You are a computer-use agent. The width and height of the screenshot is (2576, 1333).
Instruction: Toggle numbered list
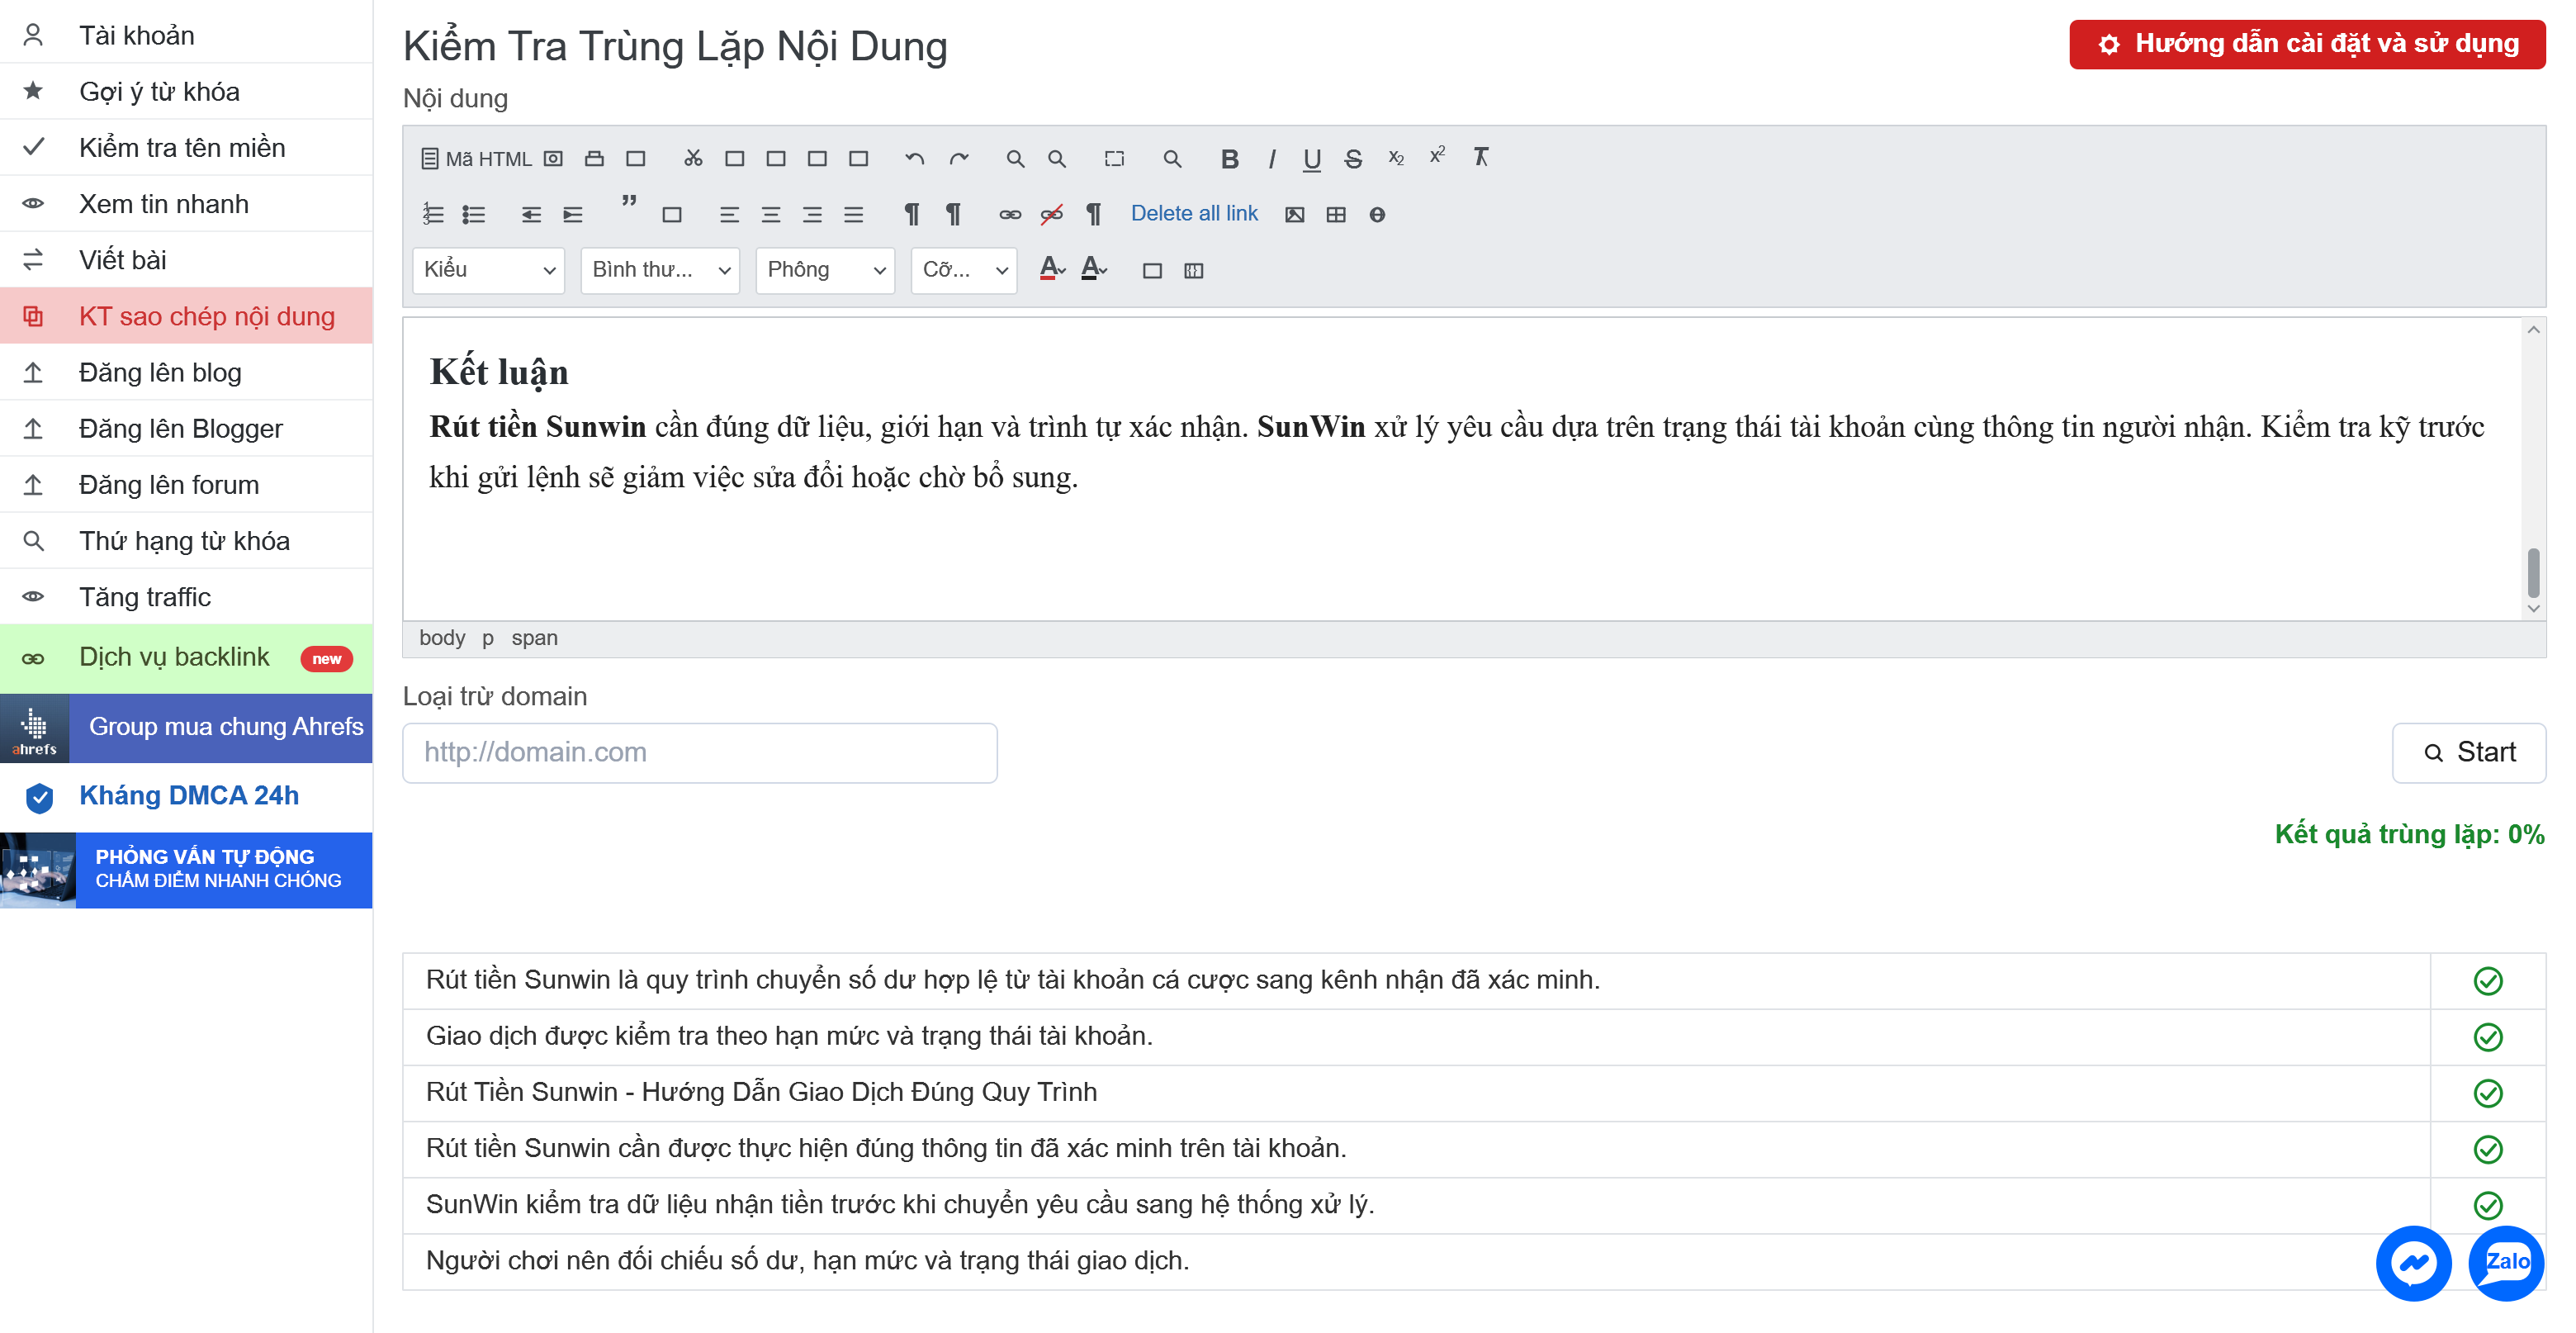(x=433, y=214)
